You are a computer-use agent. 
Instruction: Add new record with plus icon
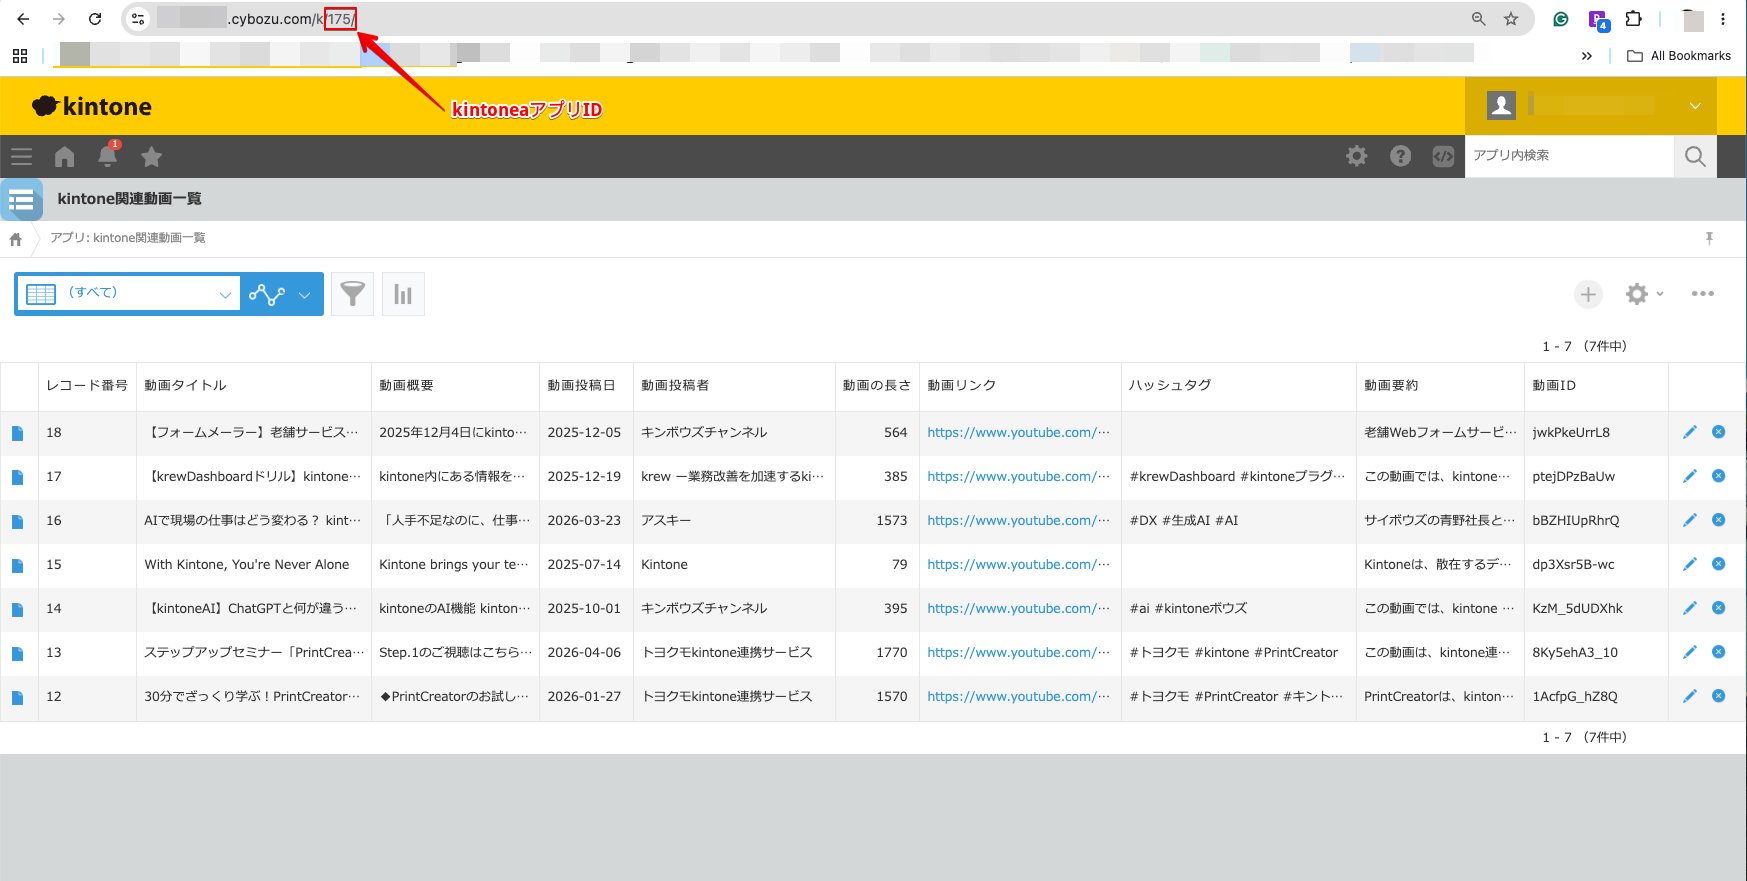click(1588, 294)
